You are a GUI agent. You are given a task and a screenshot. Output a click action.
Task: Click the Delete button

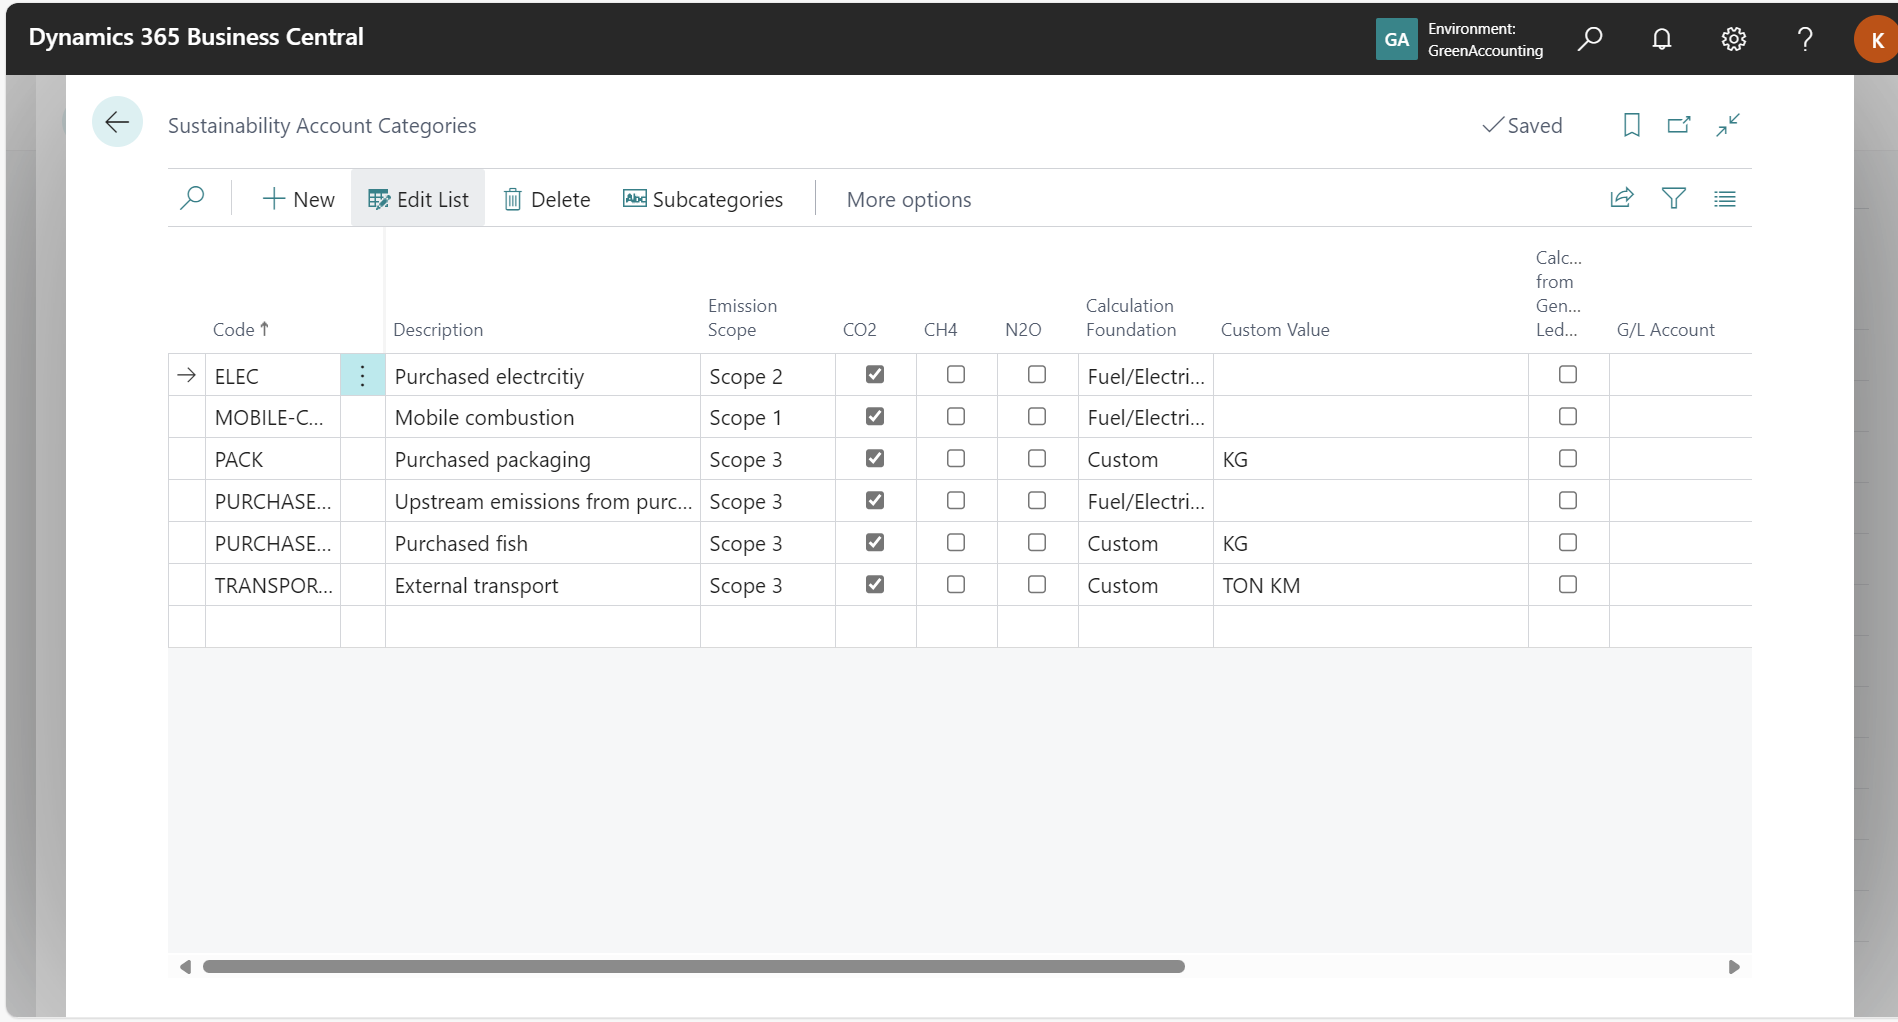click(x=547, y=200)
